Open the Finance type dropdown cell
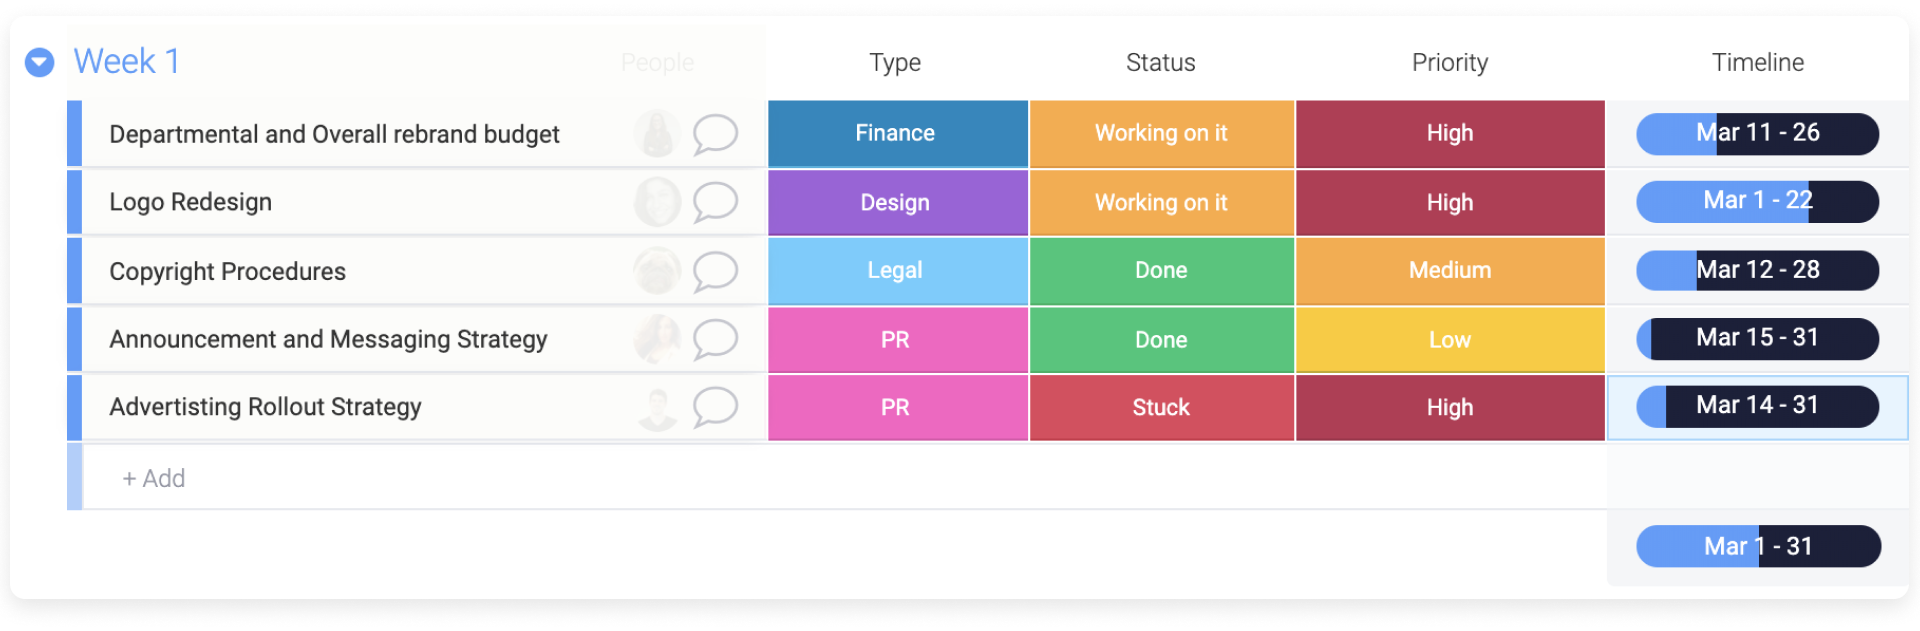Screen dimensions: 1920x631 897,133
